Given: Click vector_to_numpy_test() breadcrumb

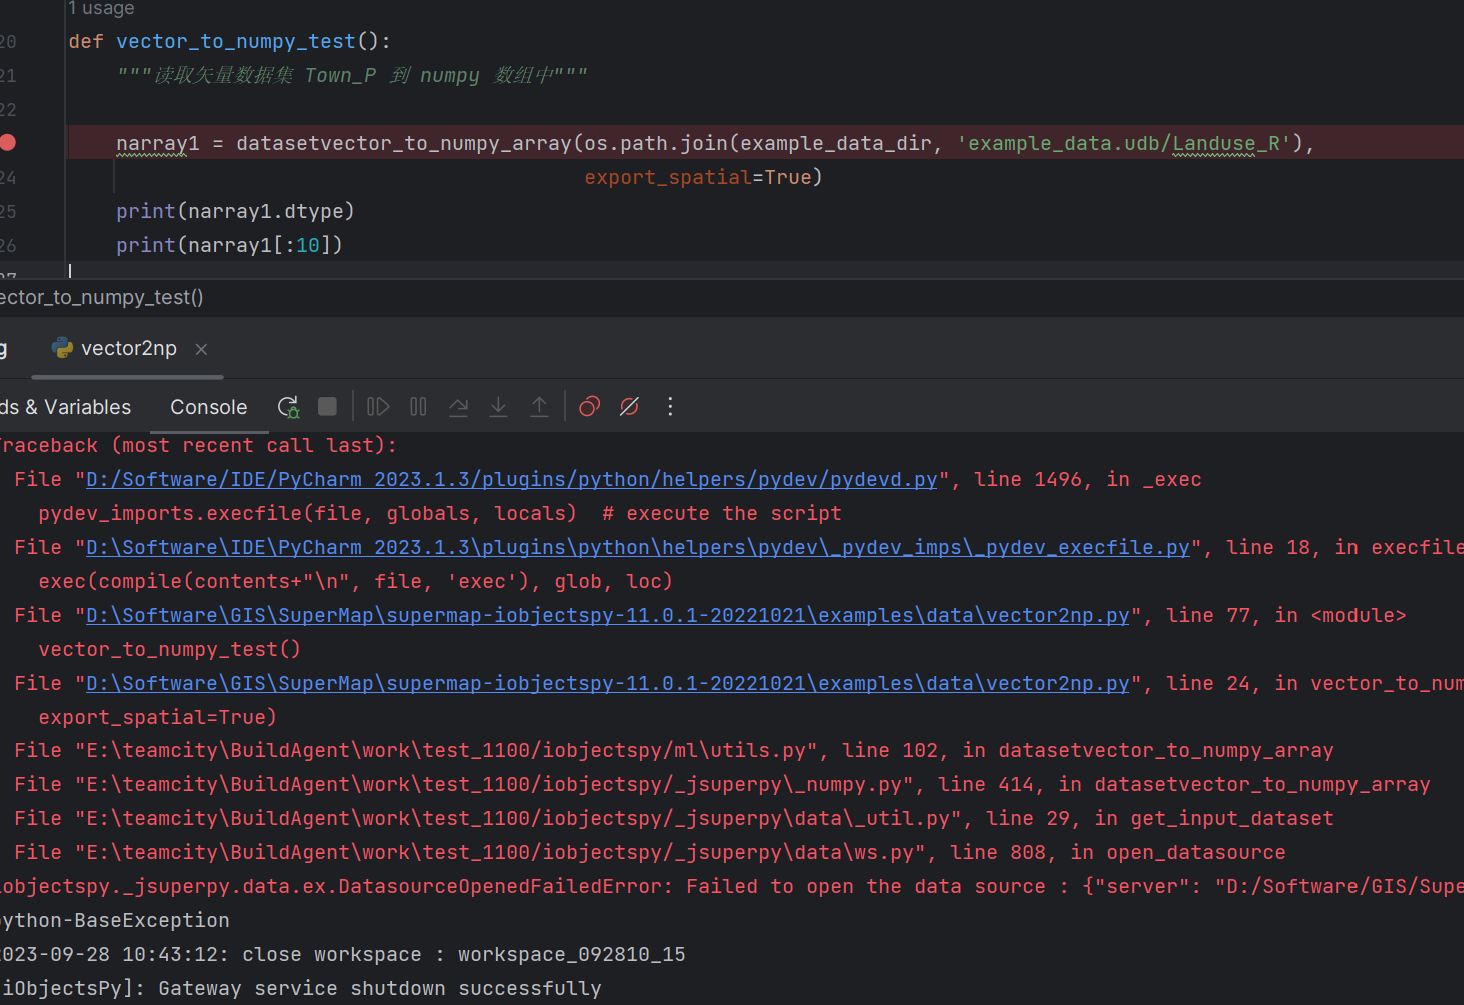Looking at the screenshot, I should [101, 298].
